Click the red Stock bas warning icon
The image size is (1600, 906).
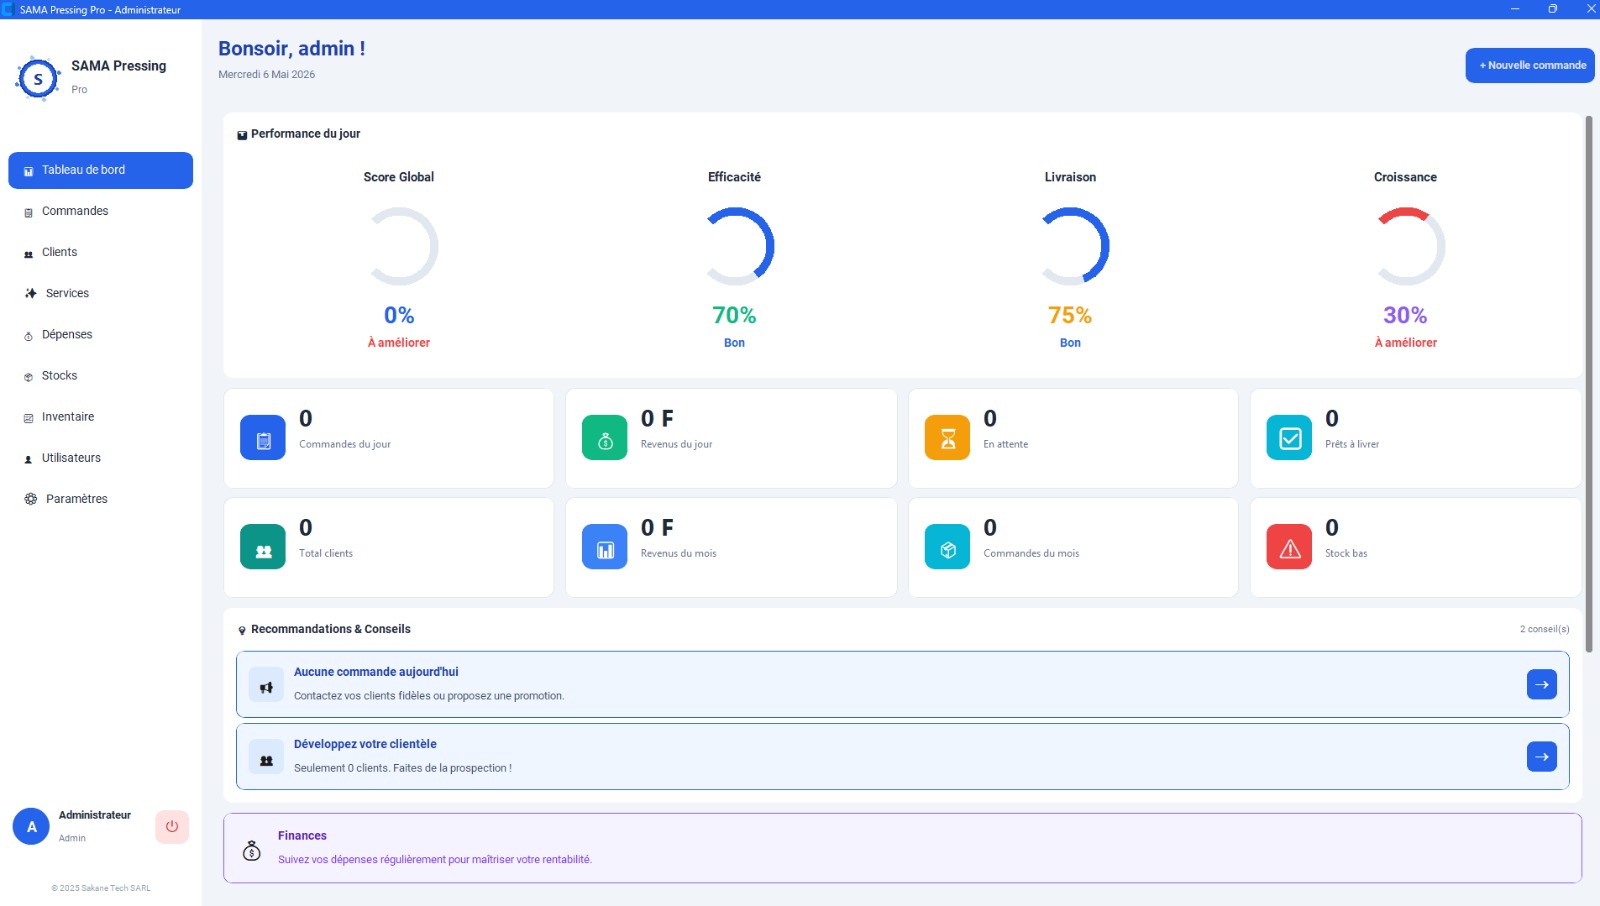pos(1289,547)
